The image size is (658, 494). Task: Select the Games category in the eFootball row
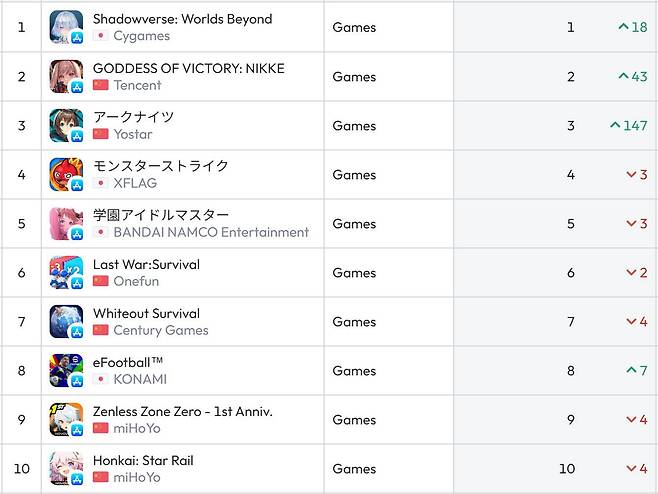(354, 371)
